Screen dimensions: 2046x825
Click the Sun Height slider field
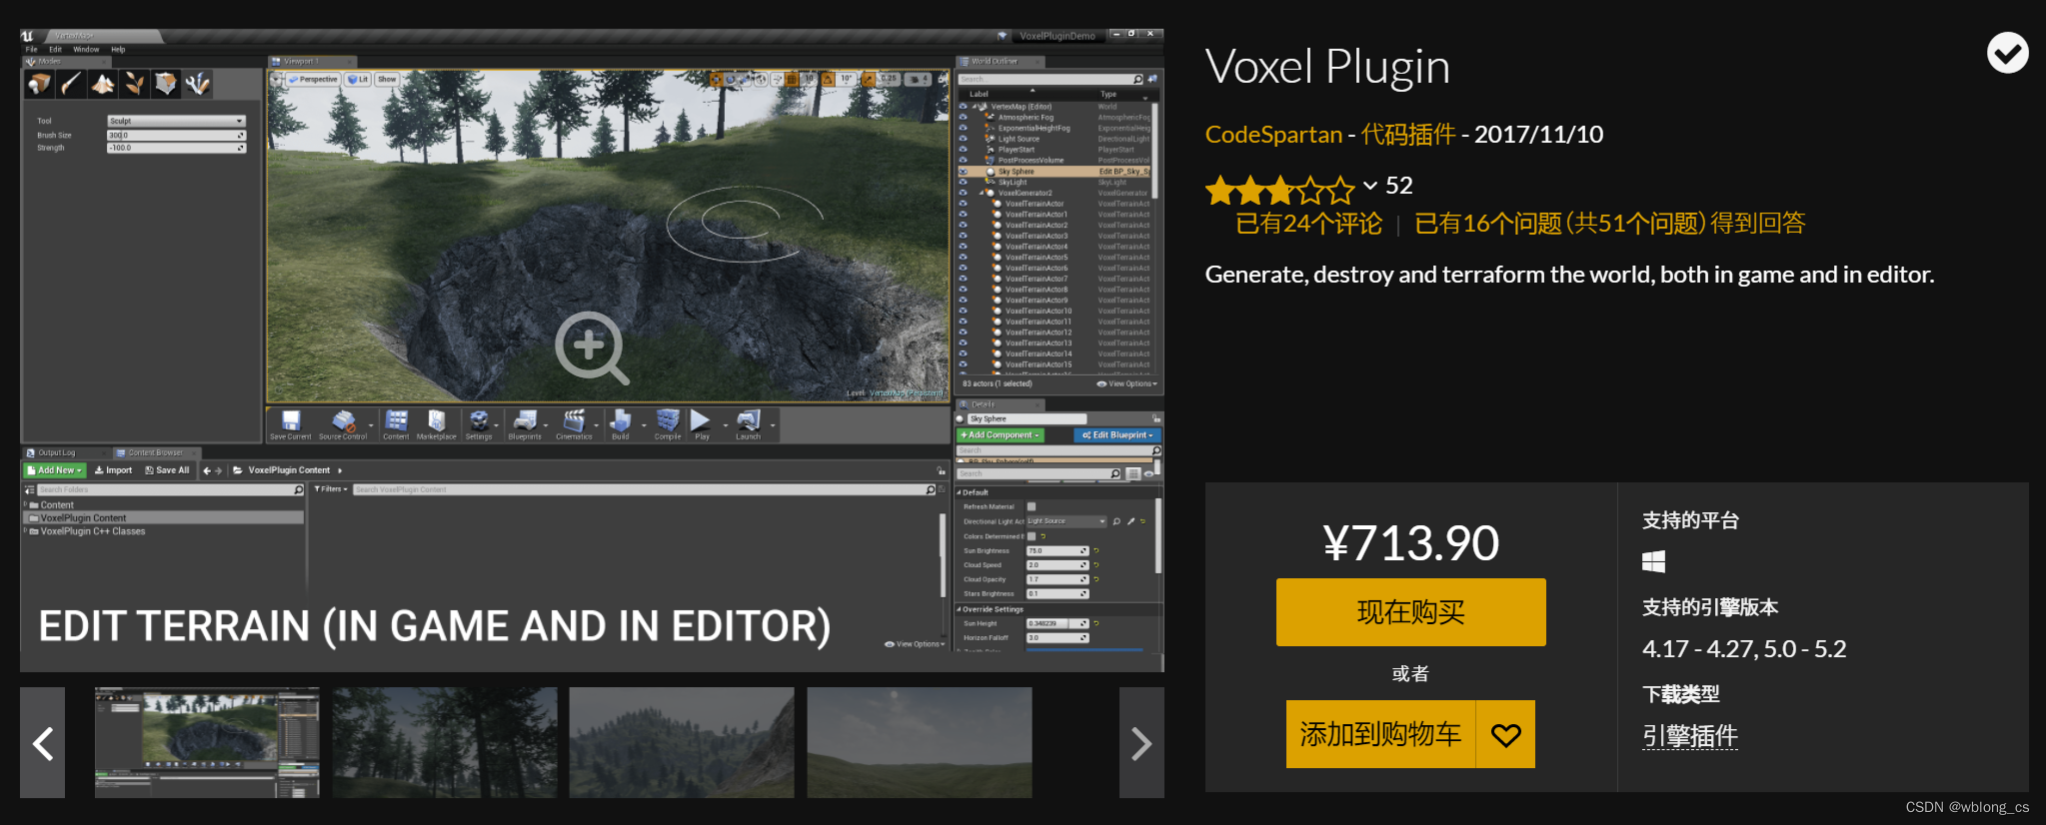(1057, 623)
